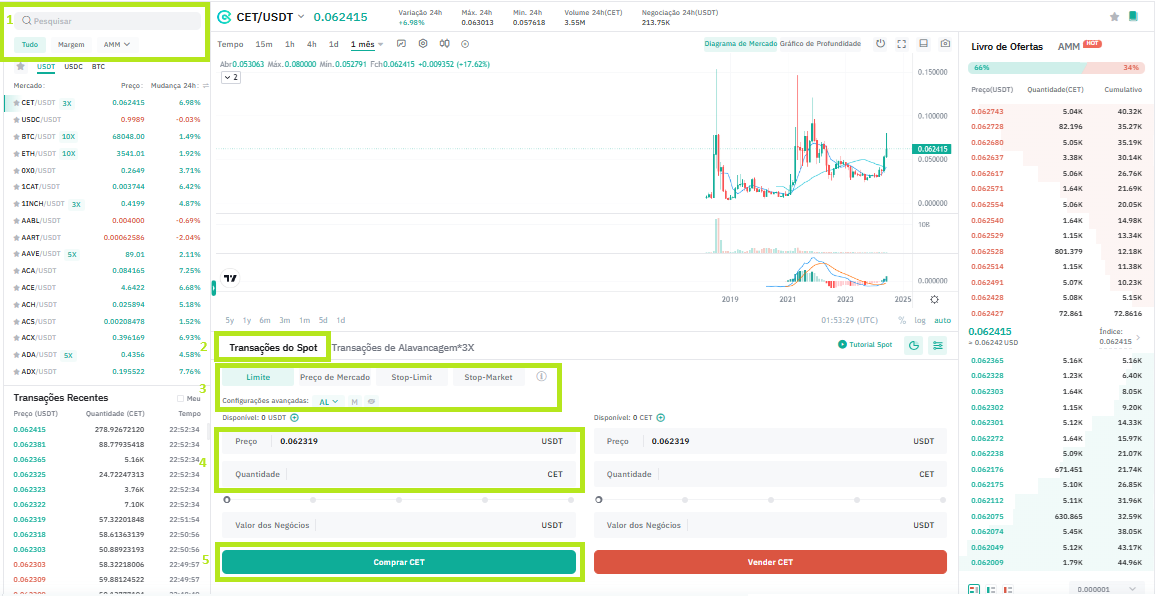Viewport: 1155px width, 597px height.
Task: Star the BTC/USDT market row
Action: [16, 136]
